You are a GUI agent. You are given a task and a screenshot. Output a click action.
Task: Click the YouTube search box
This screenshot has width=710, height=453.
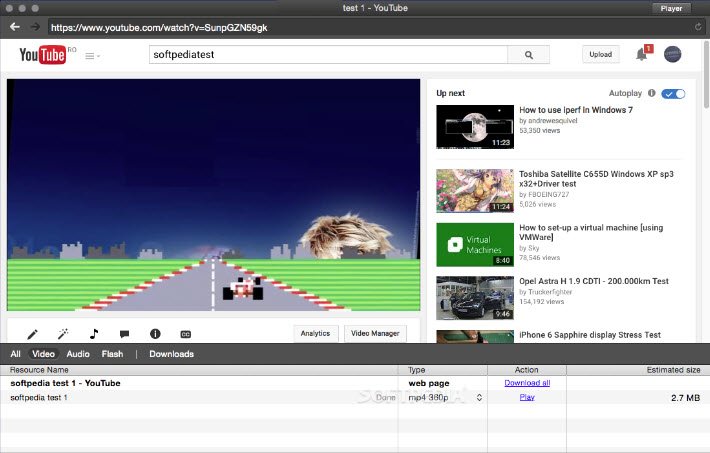coord(328,55)
